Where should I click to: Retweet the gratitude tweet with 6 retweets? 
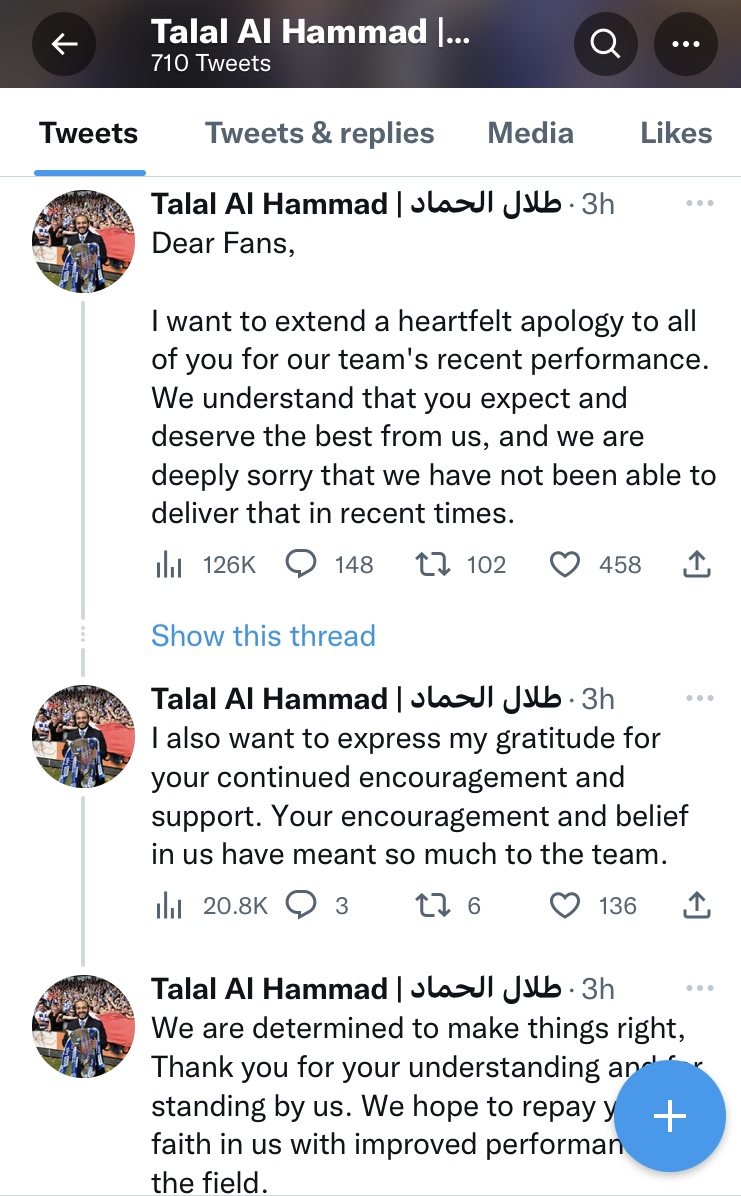pyautogui.click(x=432, y=906)
